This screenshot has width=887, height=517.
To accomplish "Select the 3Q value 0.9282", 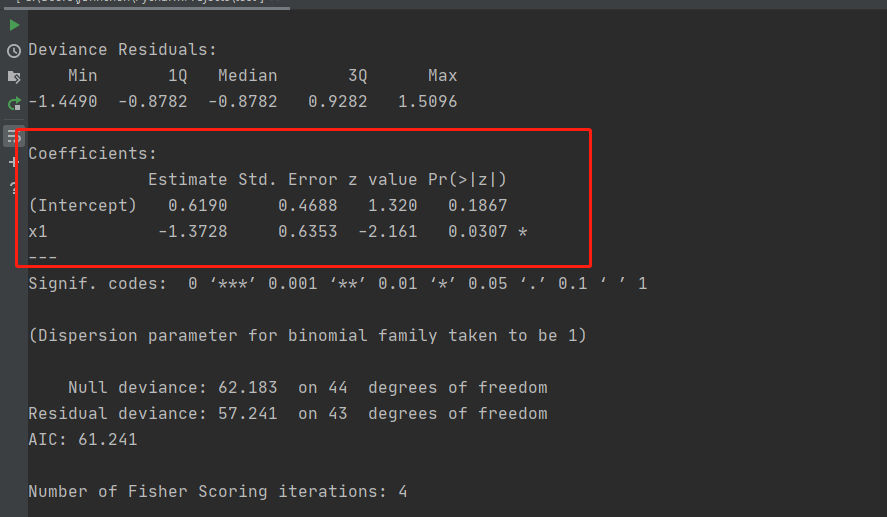I will click(338, 102).
